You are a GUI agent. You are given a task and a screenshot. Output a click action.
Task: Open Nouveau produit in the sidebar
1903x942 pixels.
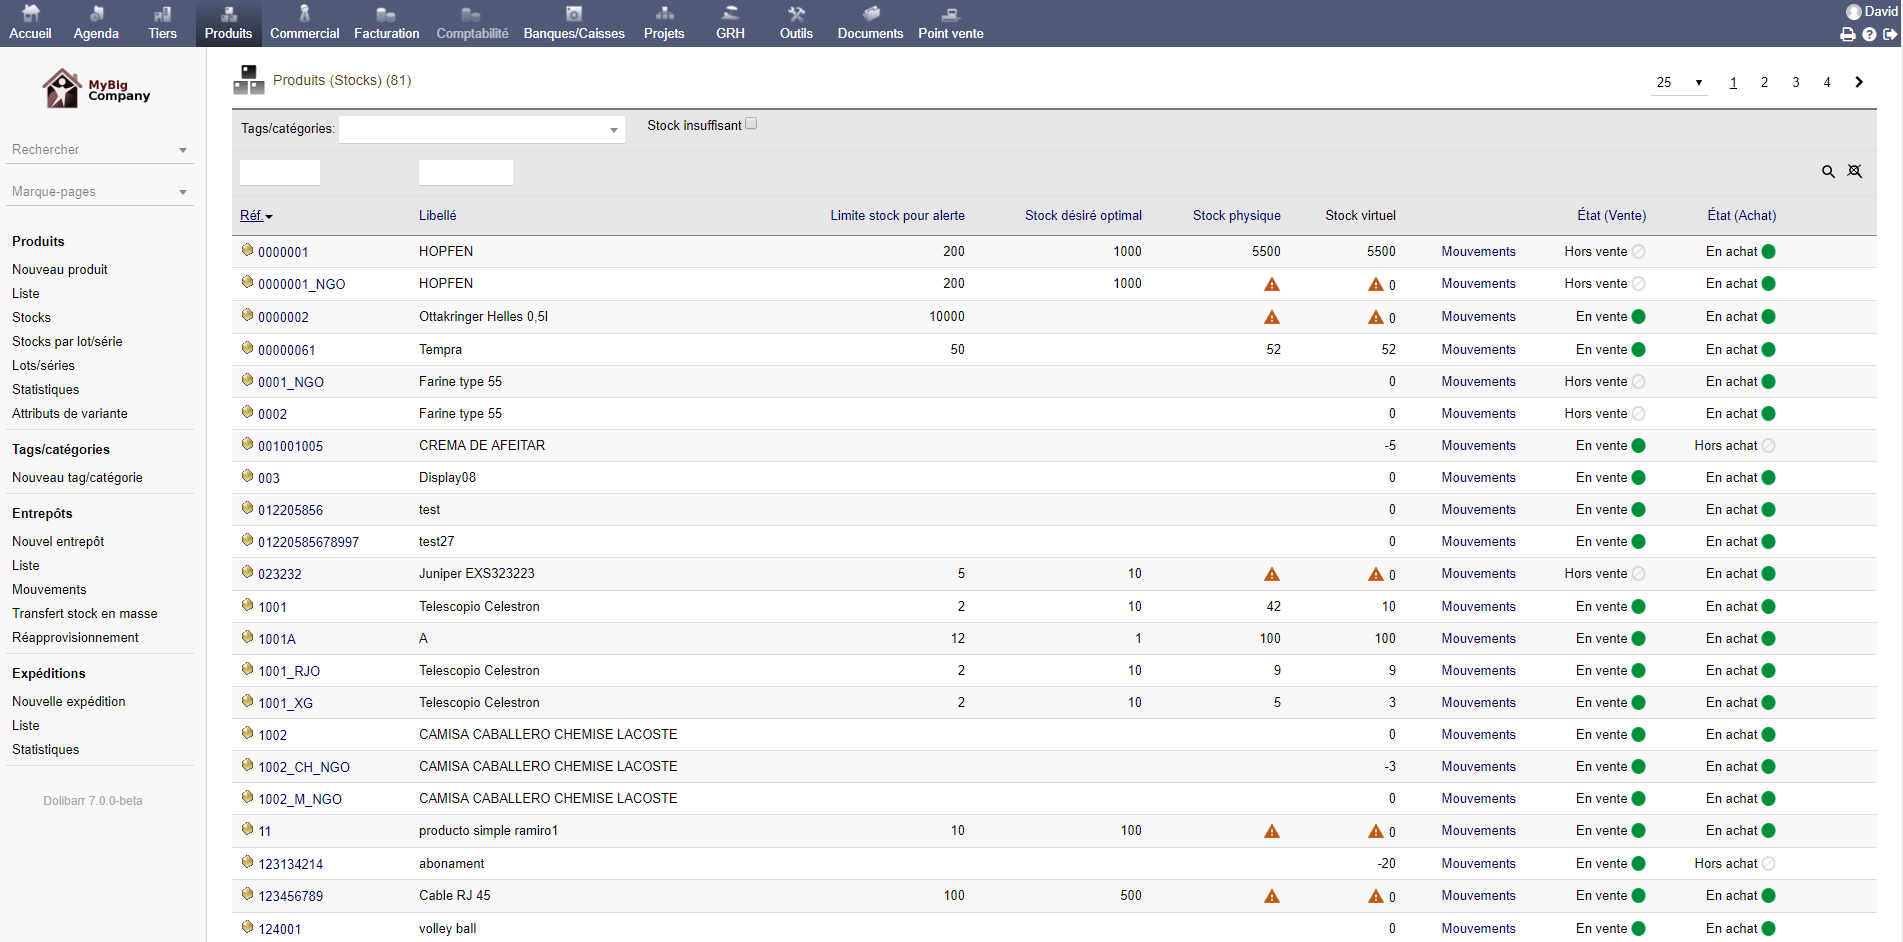60,269
